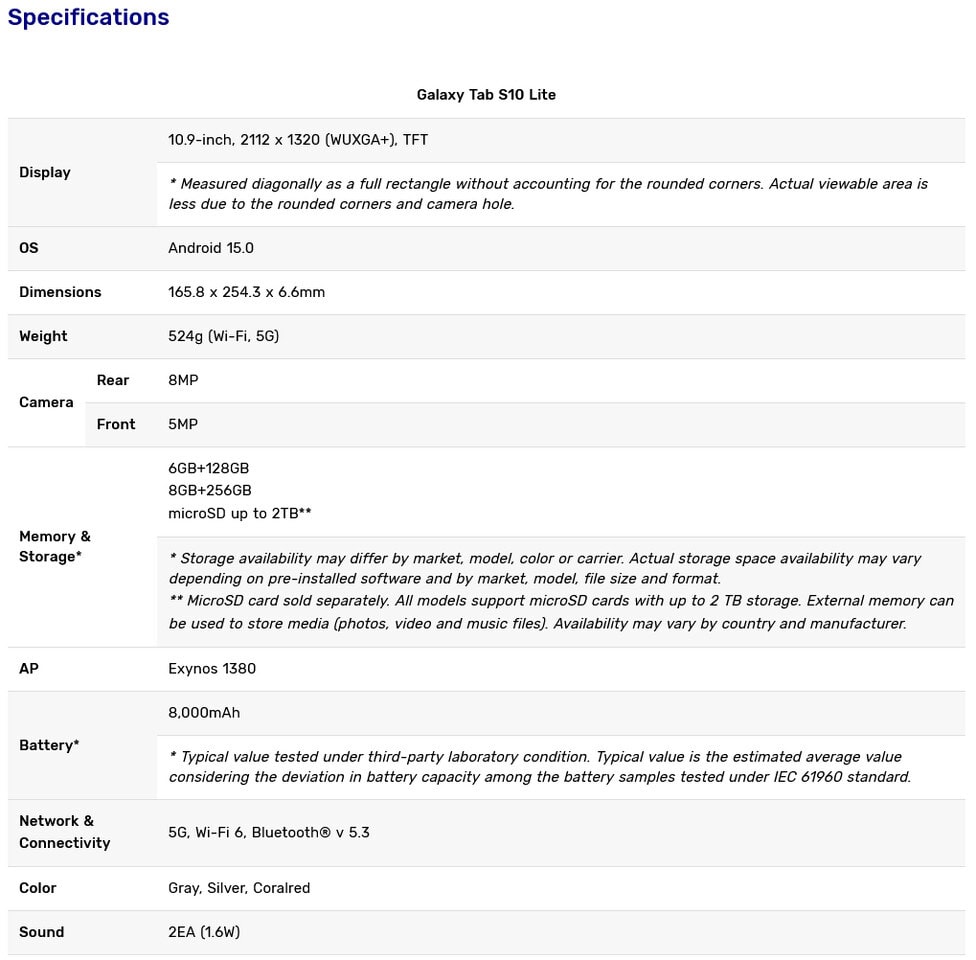Click the Android 15.0 OS value
This screenshot has height=960, width=976.
(x=211, y=248)
